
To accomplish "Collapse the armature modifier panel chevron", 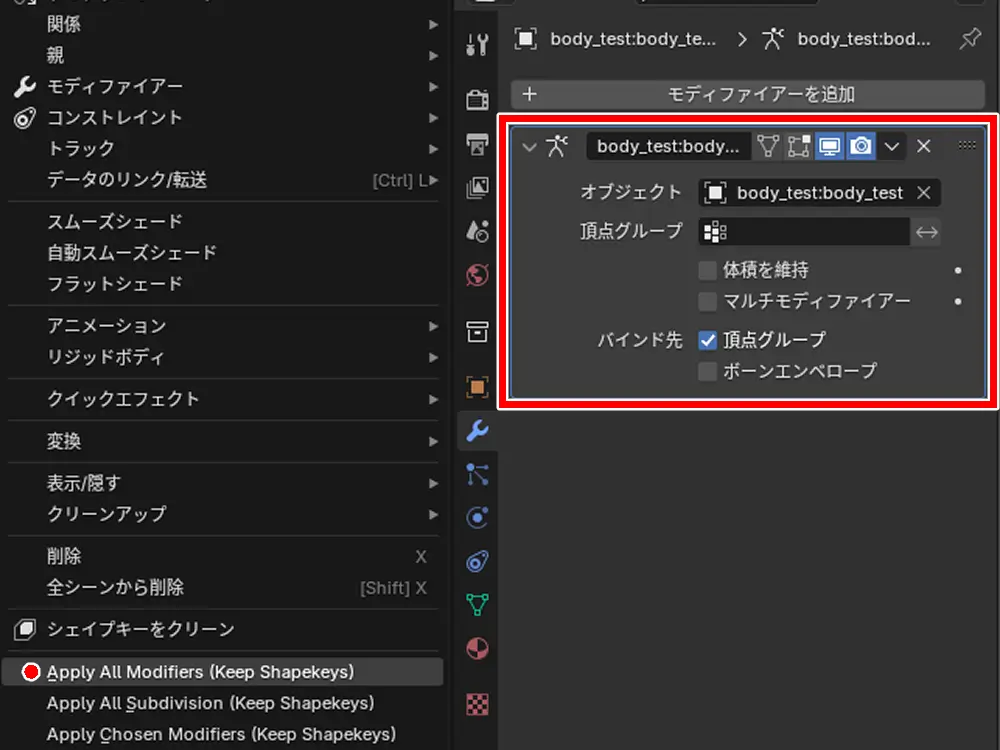I will click(529, 146).
